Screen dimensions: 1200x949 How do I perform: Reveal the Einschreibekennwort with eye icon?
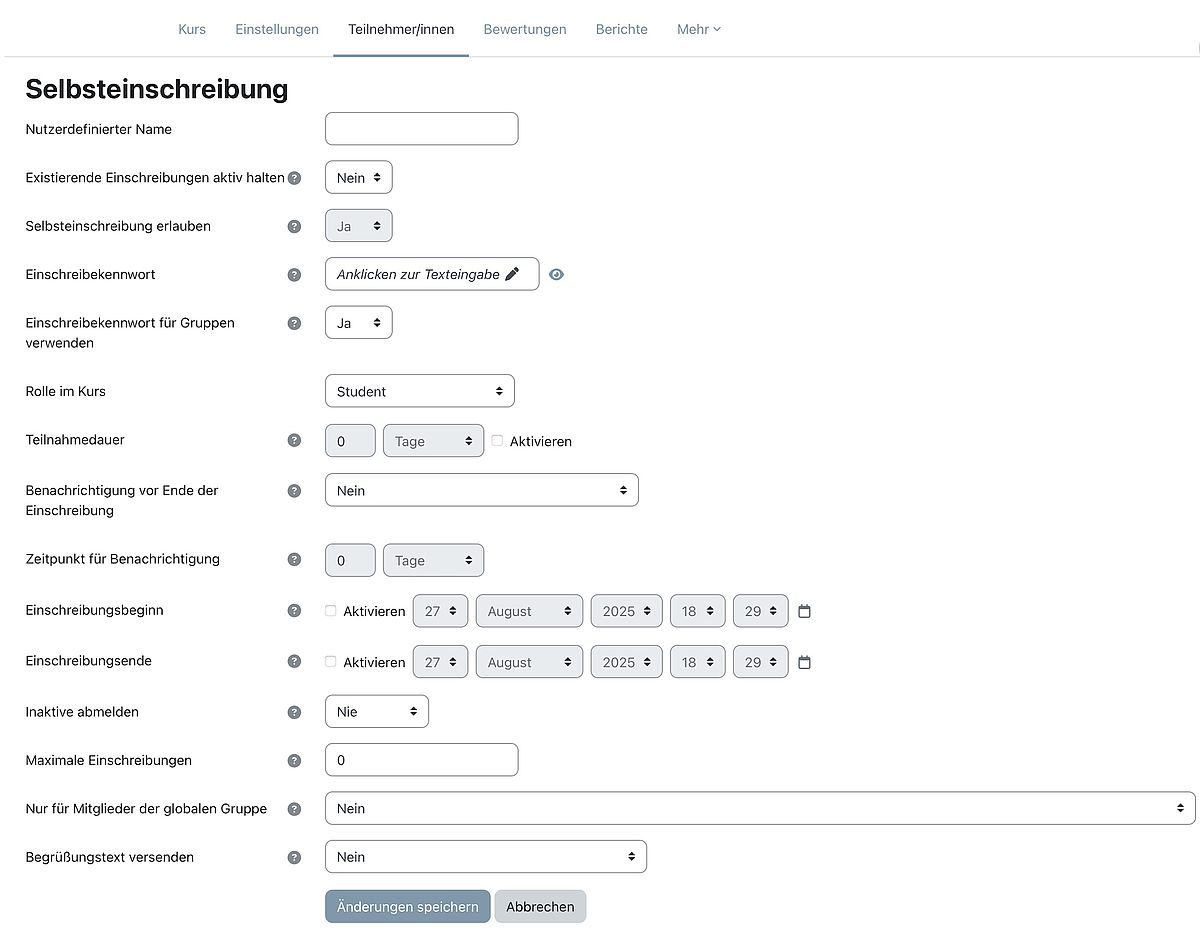tap(556, 274)
